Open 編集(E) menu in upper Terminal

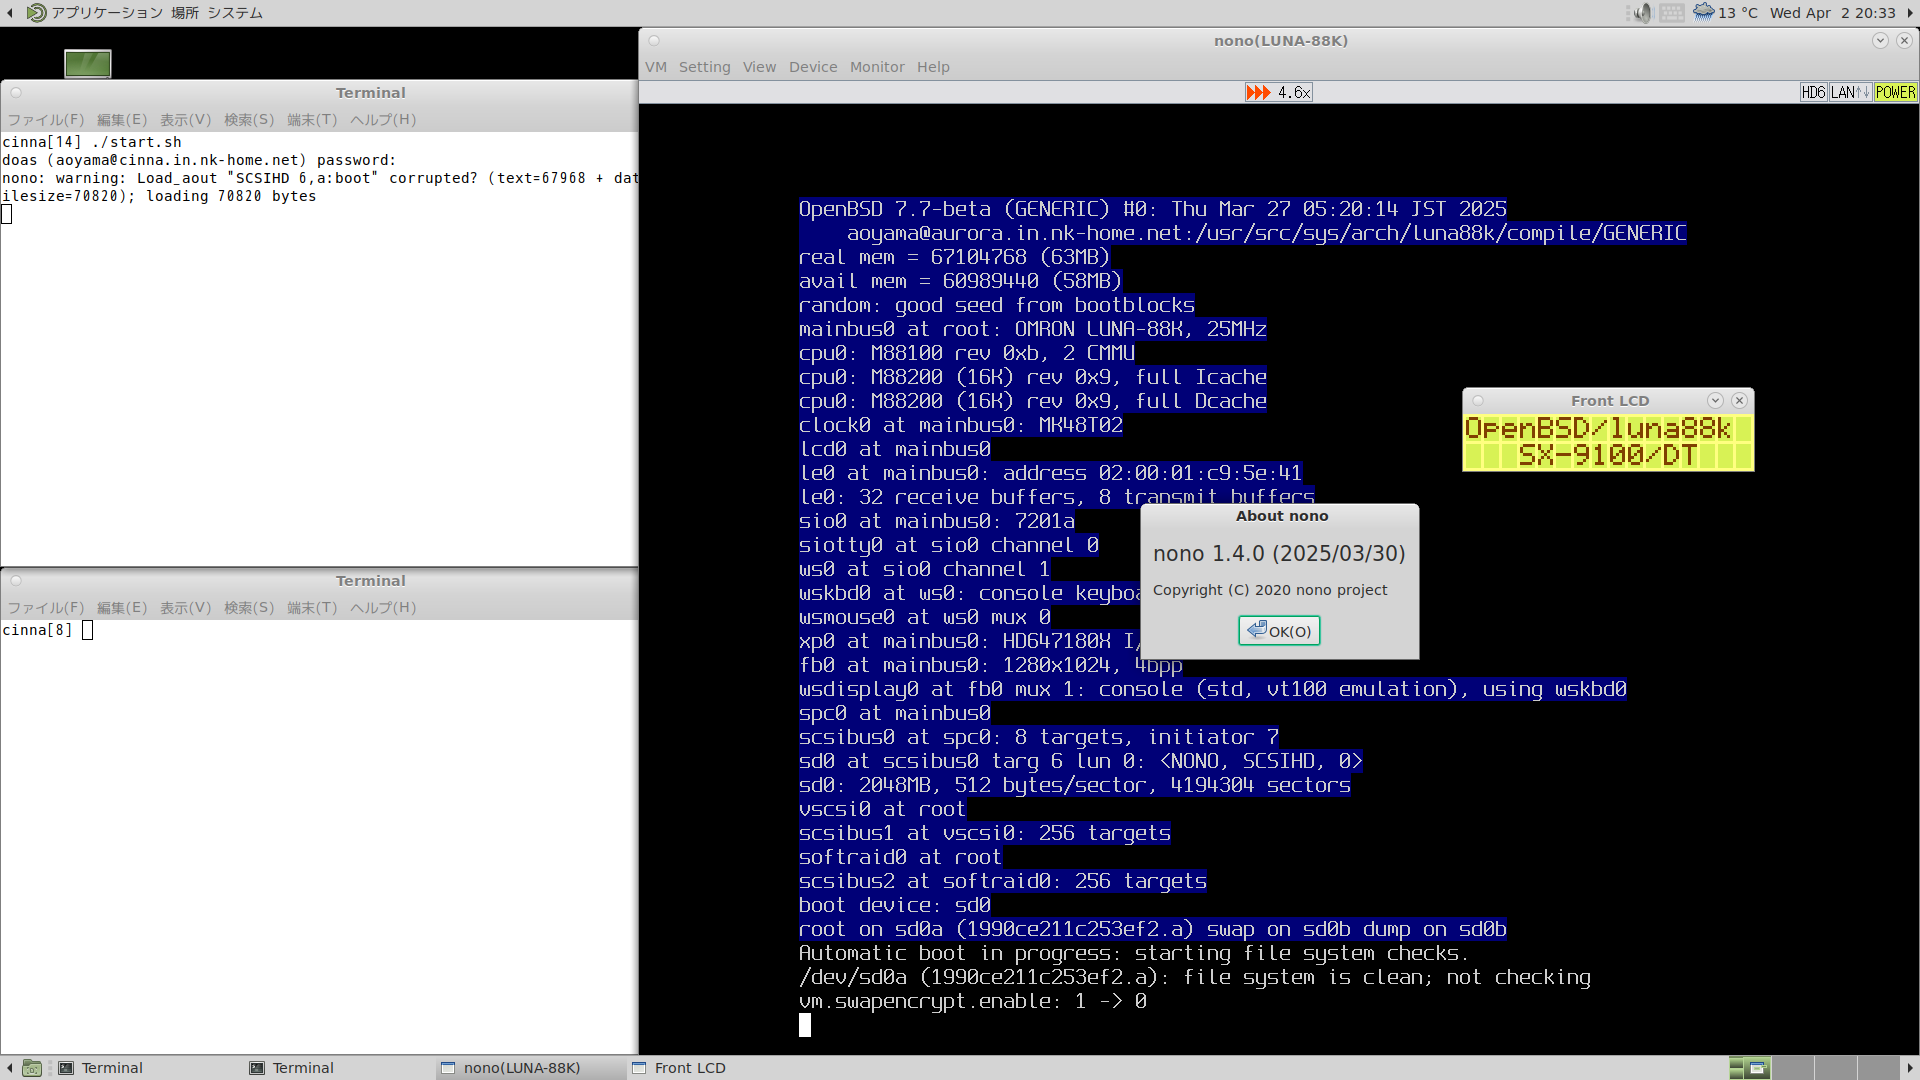click(122, 120)
